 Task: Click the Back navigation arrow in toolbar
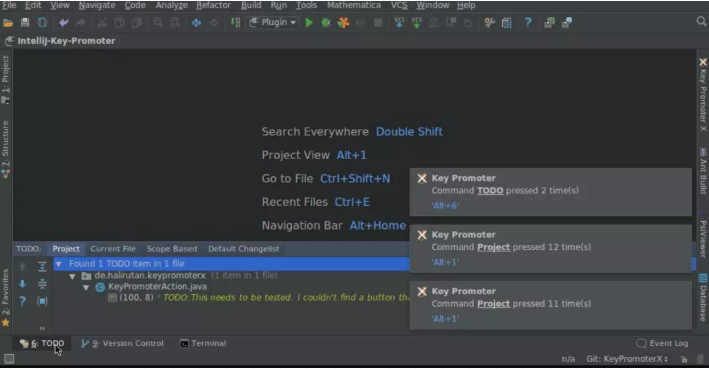196,23
